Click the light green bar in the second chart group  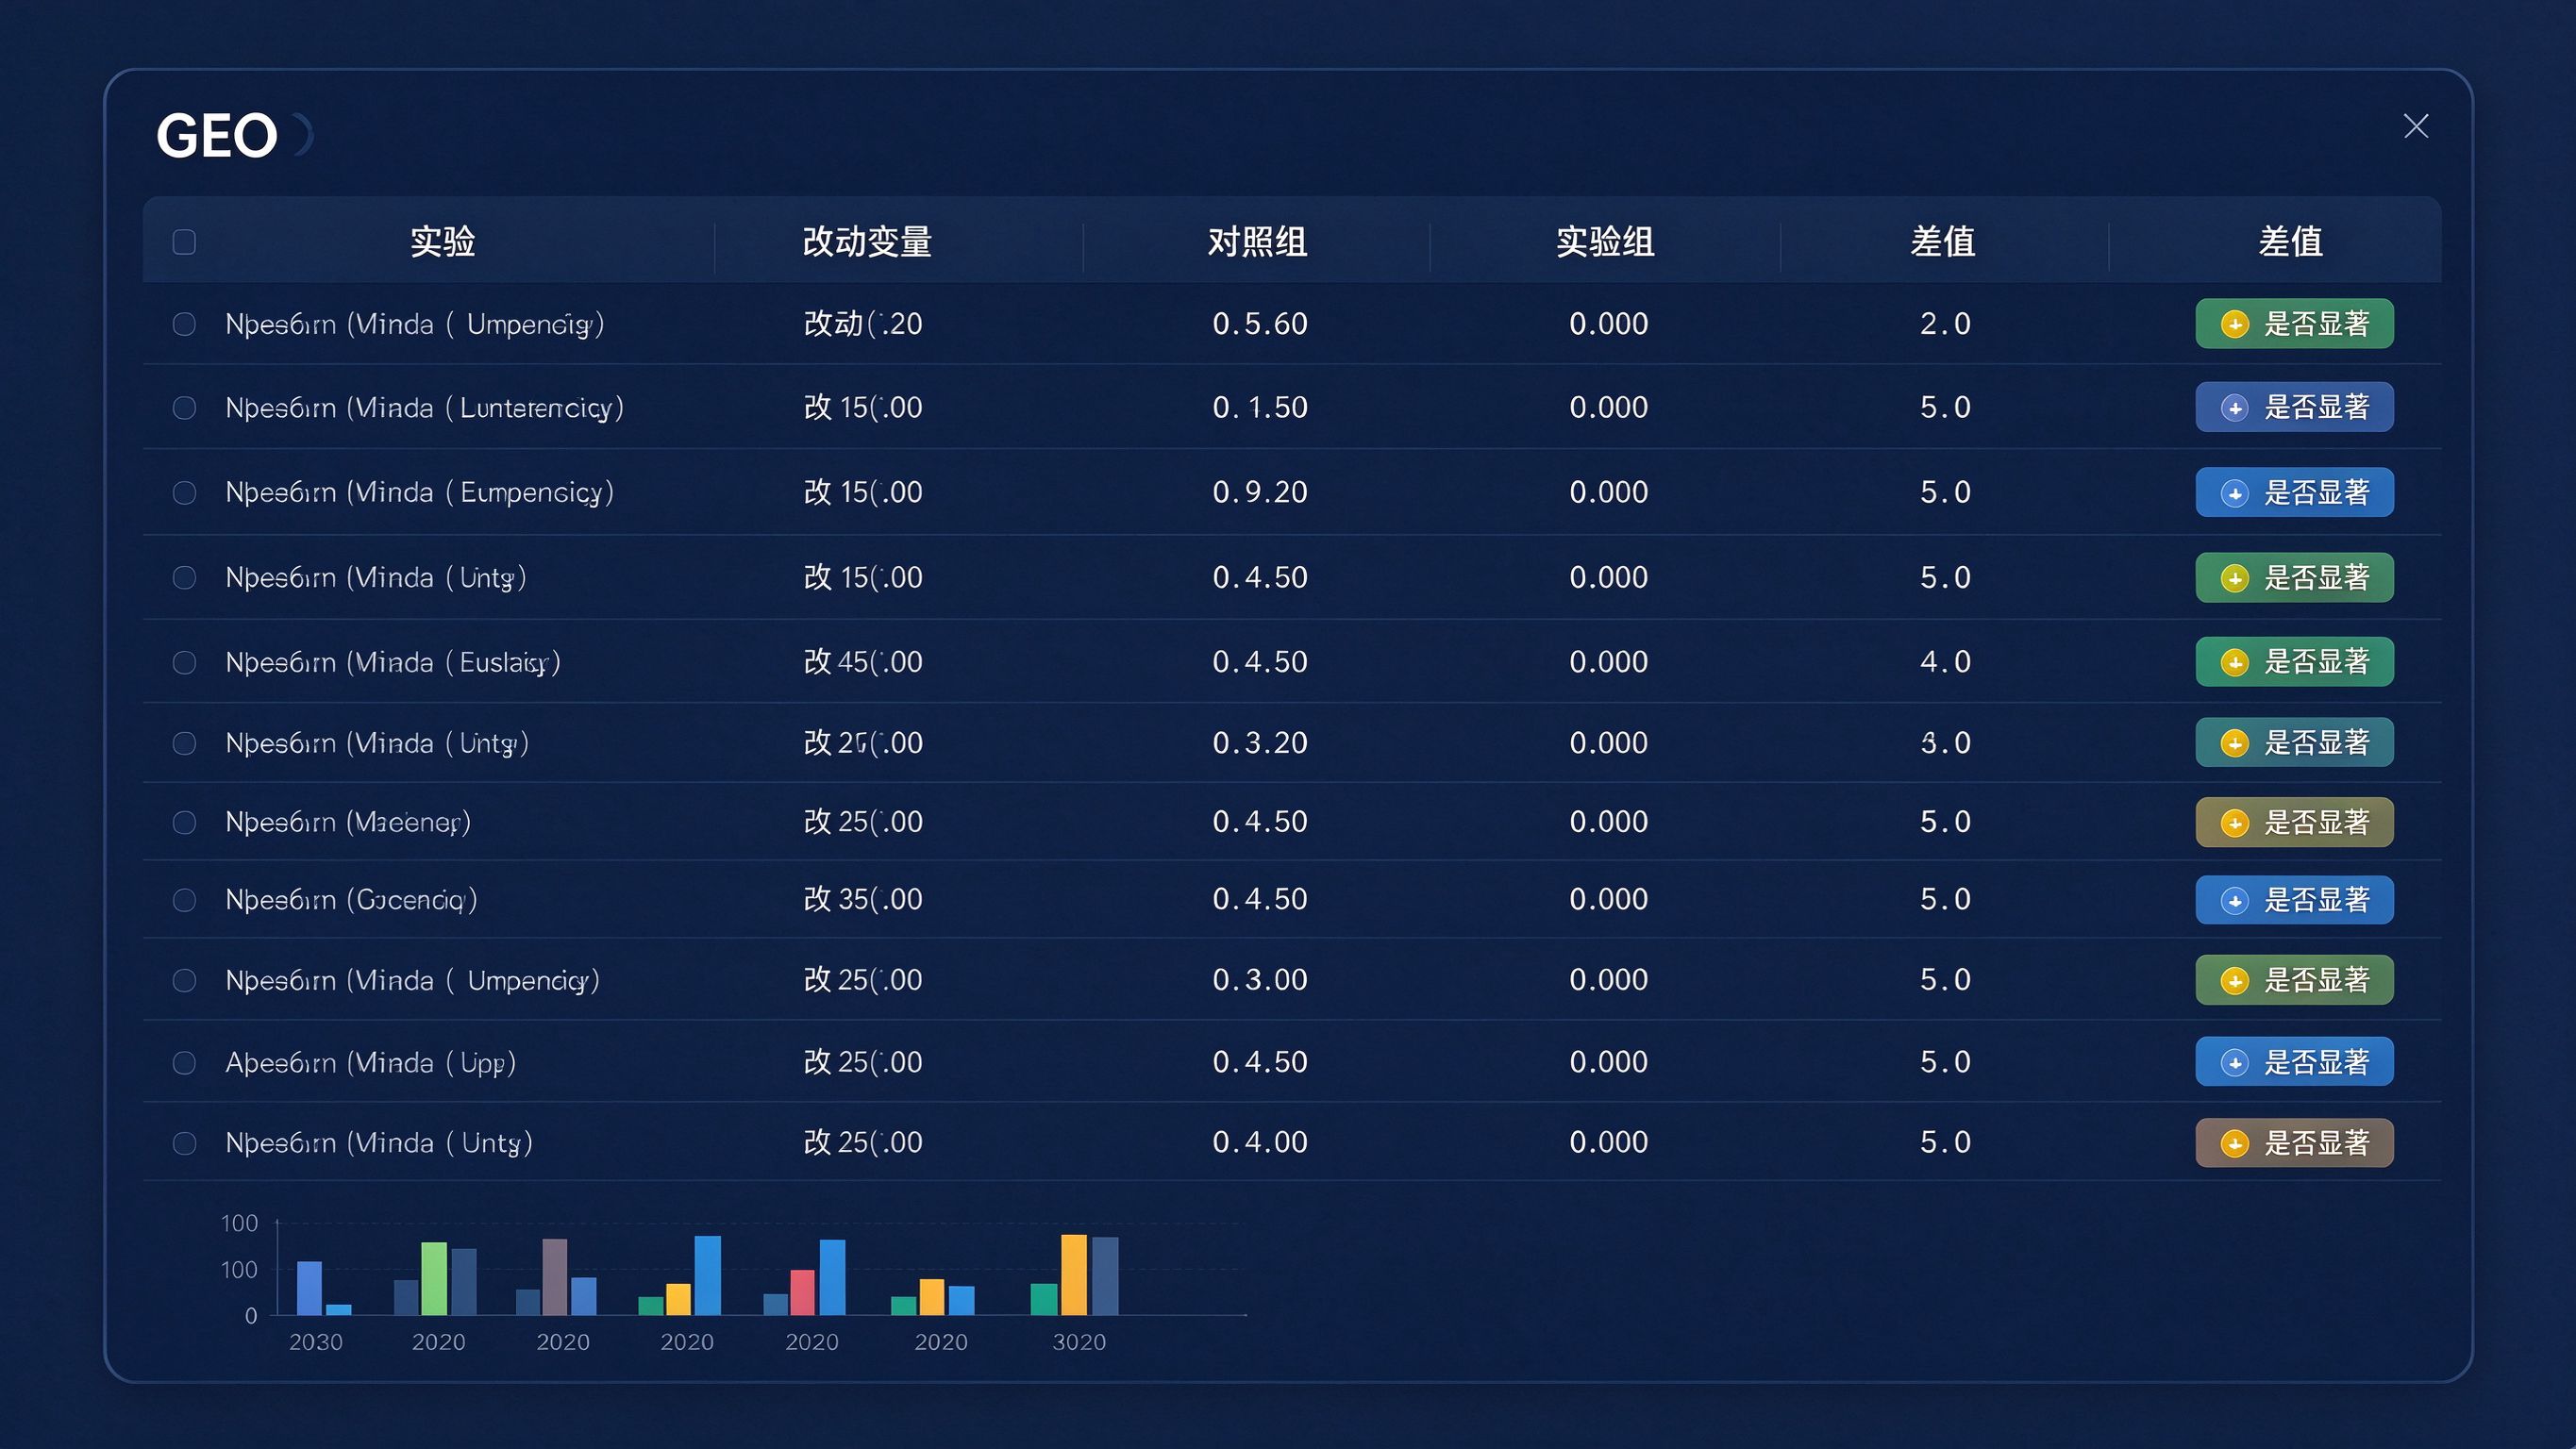point(434,1279)
